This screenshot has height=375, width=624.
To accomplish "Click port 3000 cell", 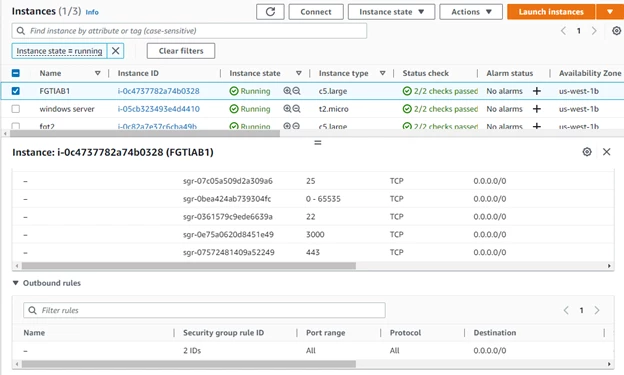I will coord(315,234).
